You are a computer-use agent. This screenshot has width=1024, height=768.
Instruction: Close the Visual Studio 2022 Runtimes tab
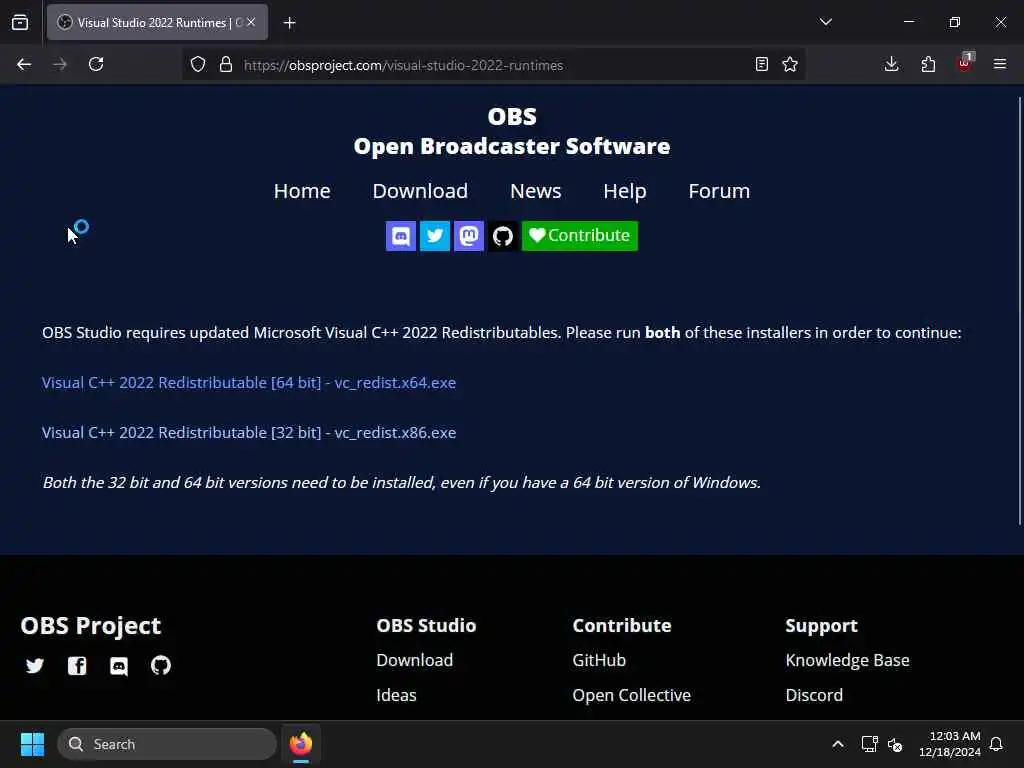[251, 22]
